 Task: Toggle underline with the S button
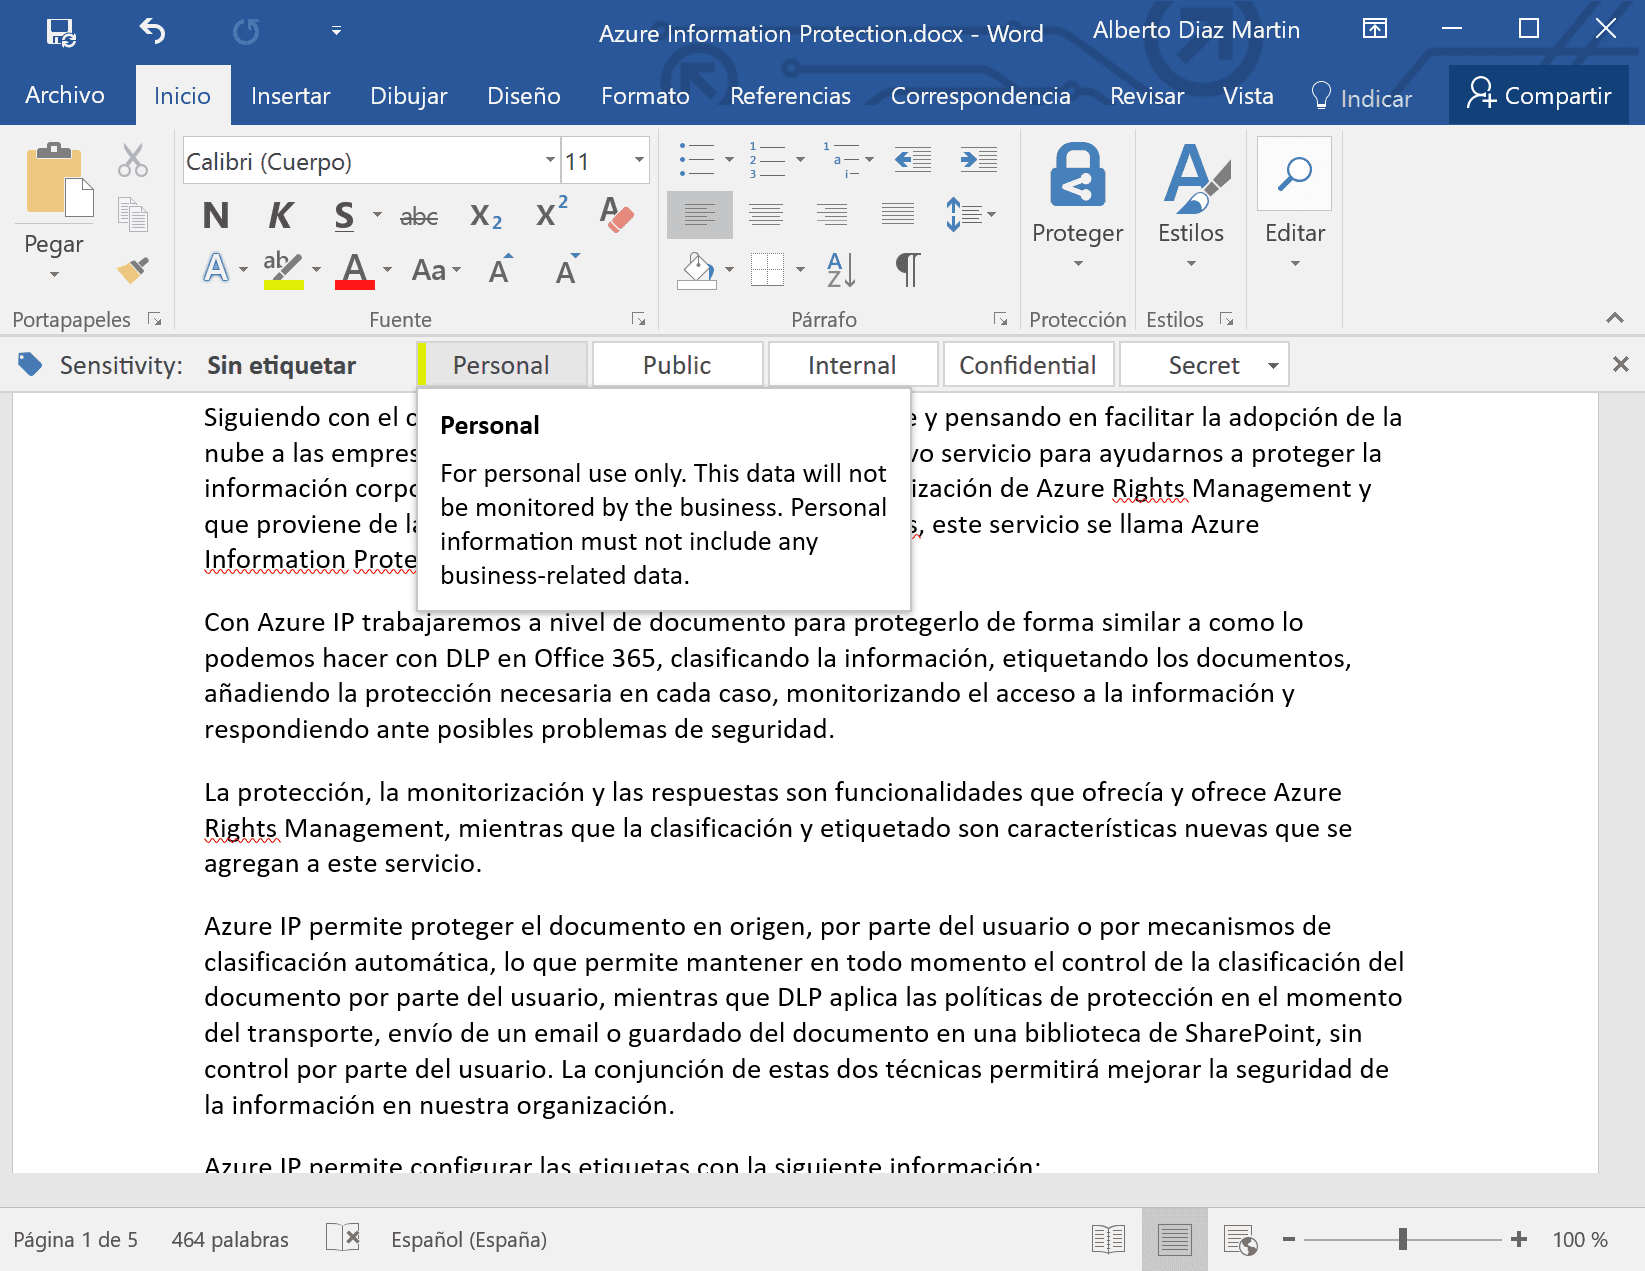tap(344, 215)
